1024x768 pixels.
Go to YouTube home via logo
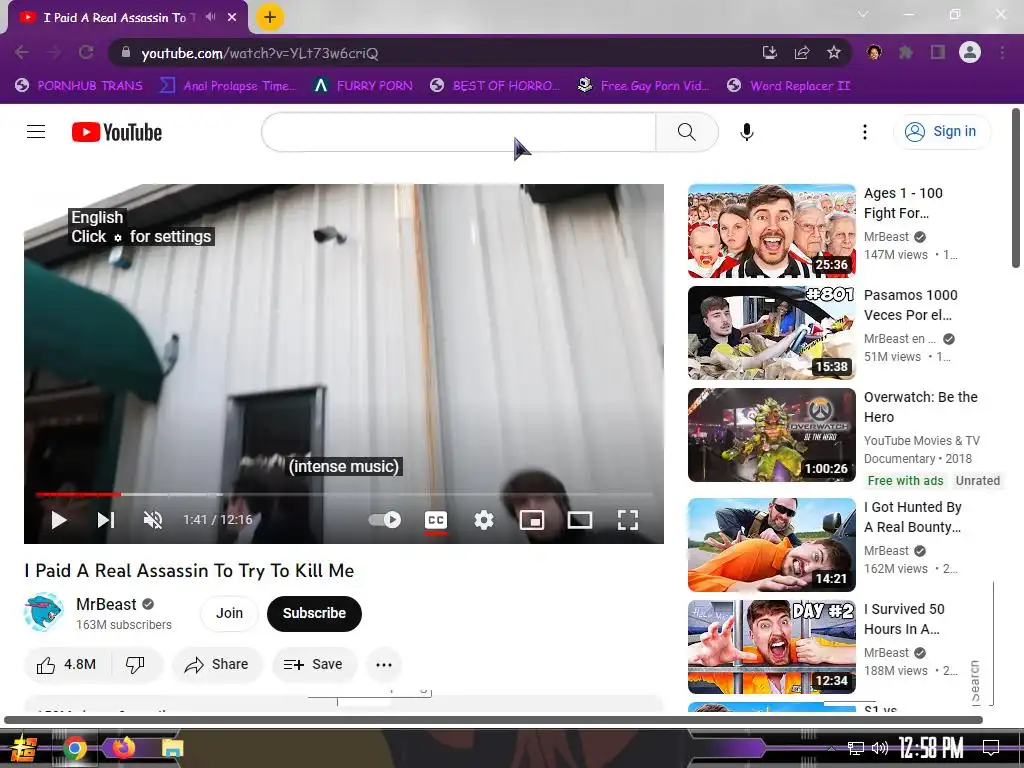point(117,132)
